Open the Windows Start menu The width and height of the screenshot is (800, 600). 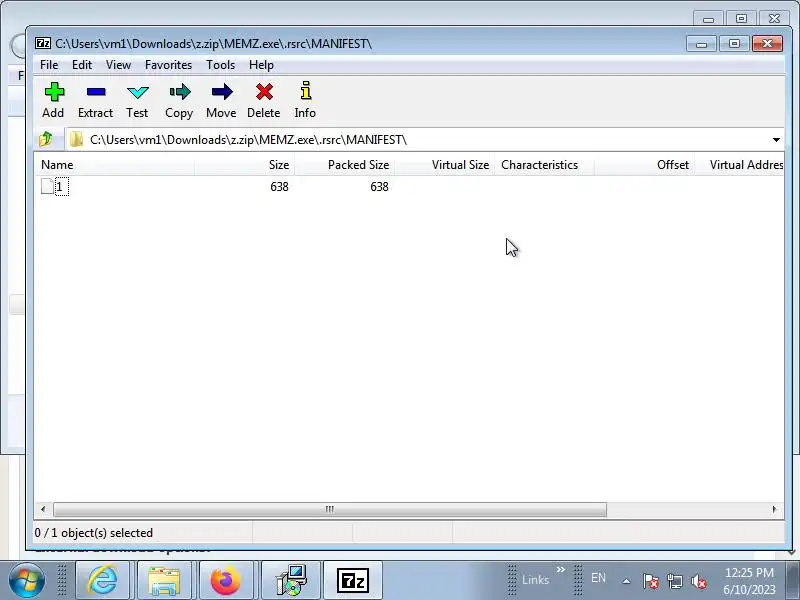(x=26, y=580)
